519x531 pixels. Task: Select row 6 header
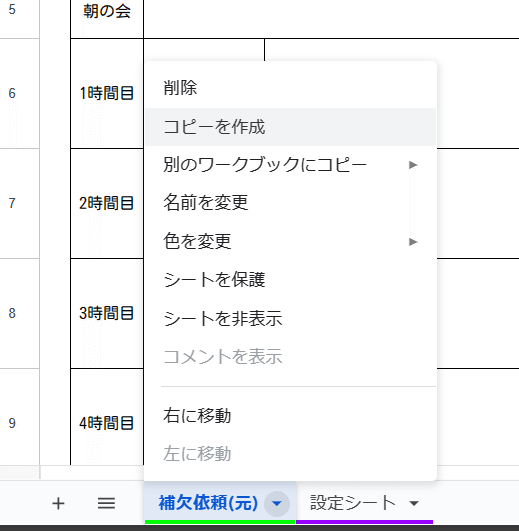point(20,93)
